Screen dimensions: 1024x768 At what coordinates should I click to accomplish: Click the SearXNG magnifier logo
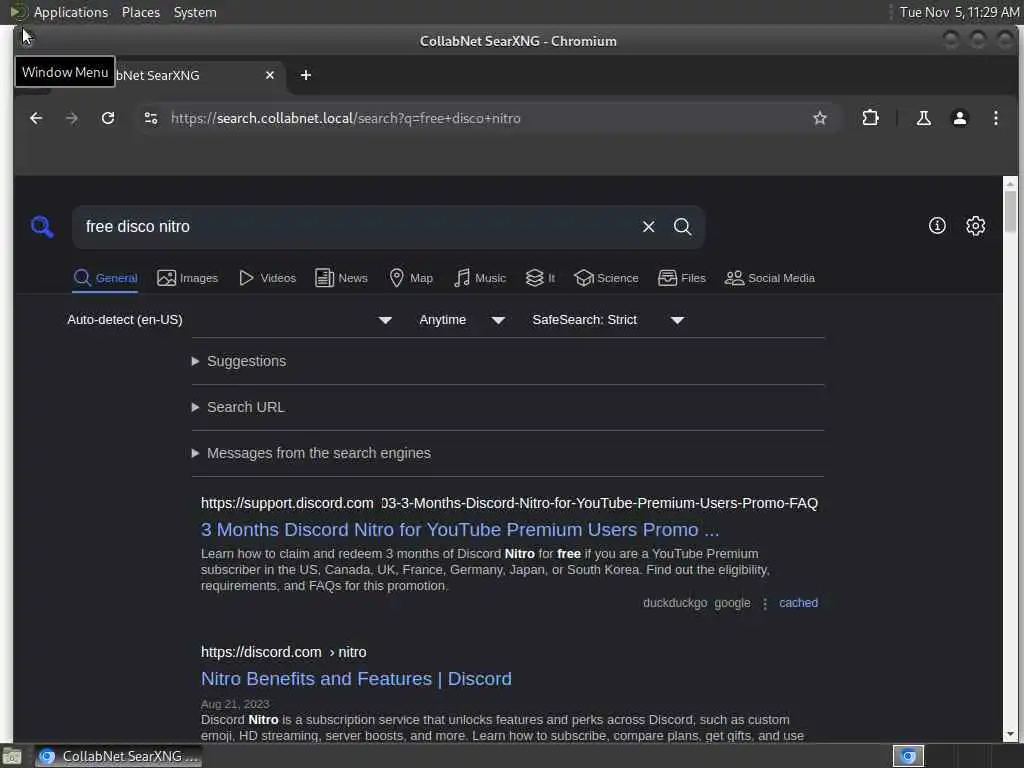(42, 227)
